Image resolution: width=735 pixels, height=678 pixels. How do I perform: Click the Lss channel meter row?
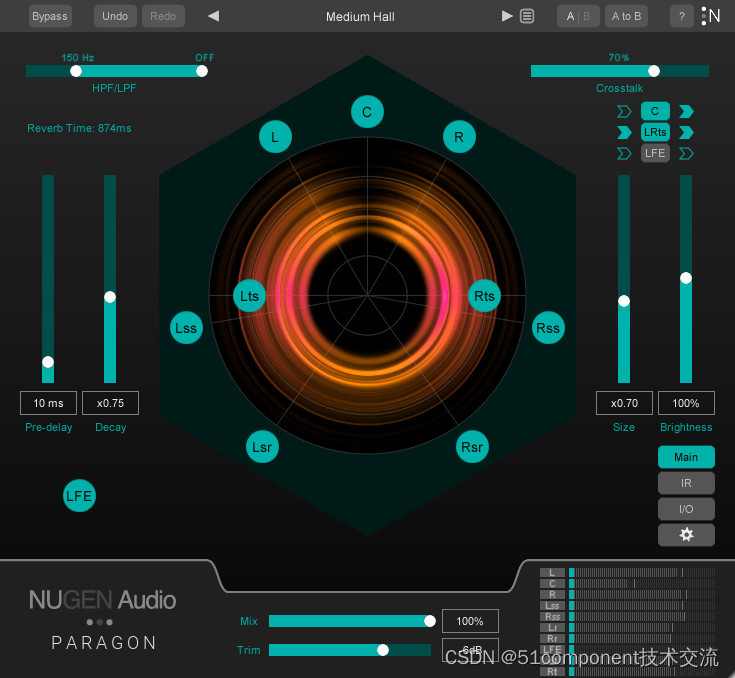(628, 605)
